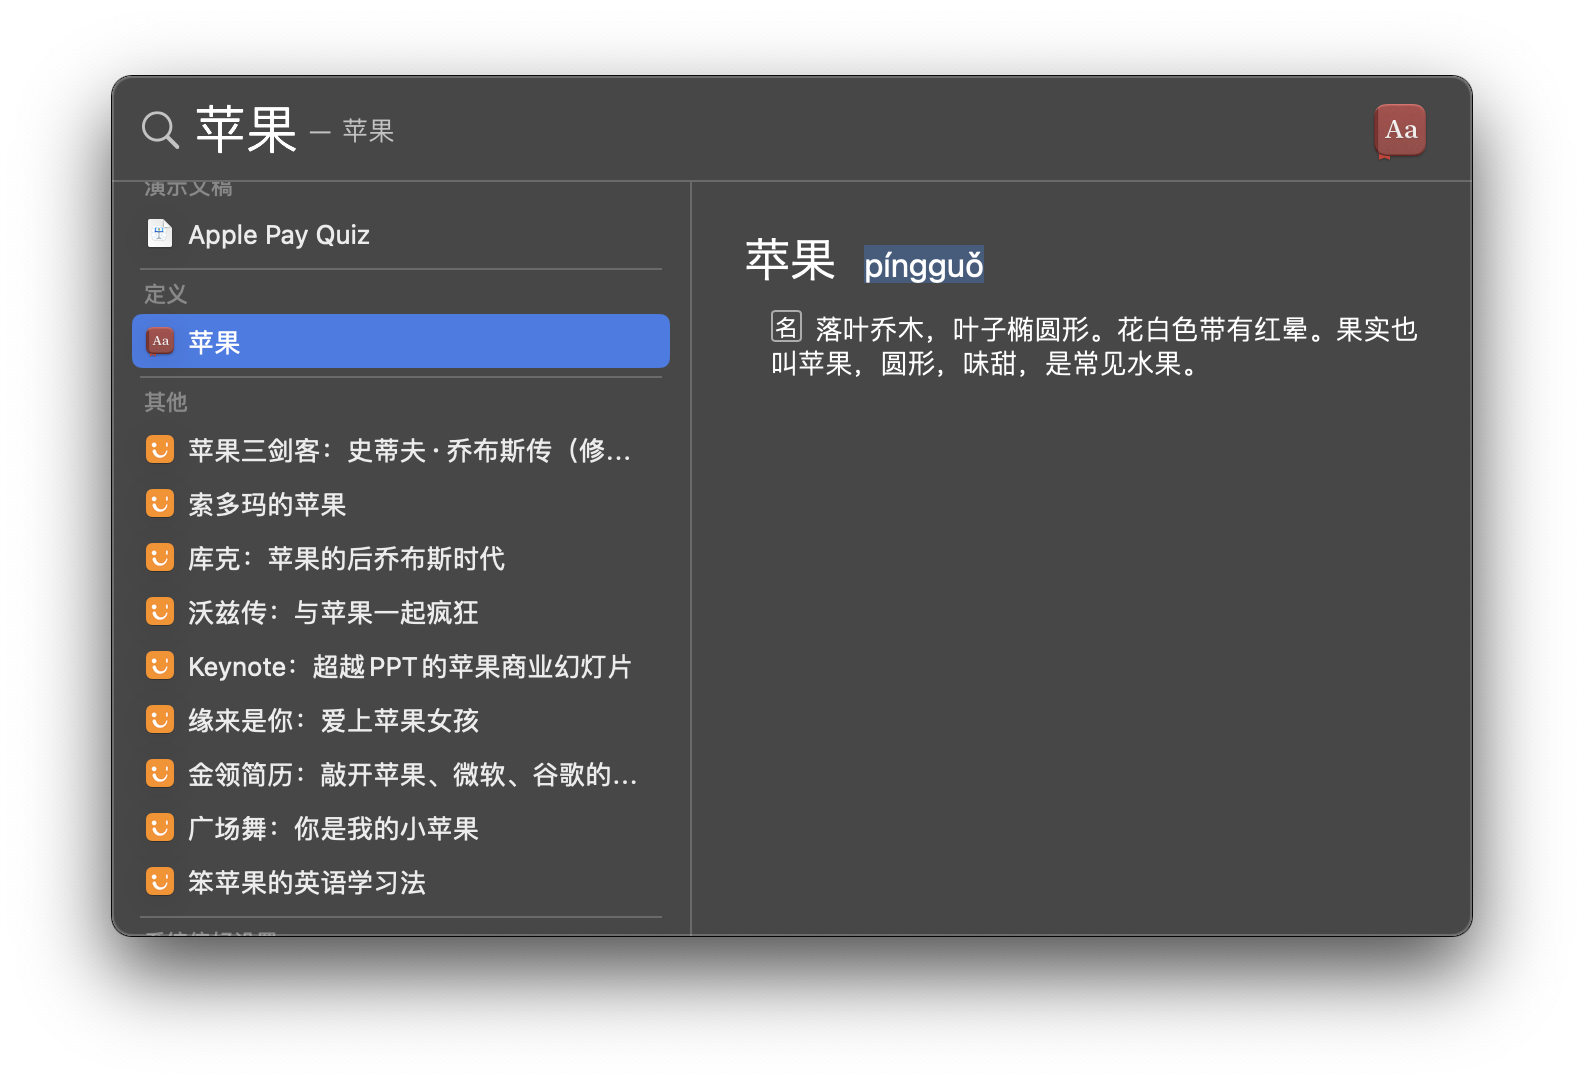Click the dictionary icon next to 苹果 definition
This screenshot has width=1584, height=1084.
(160, 342)
